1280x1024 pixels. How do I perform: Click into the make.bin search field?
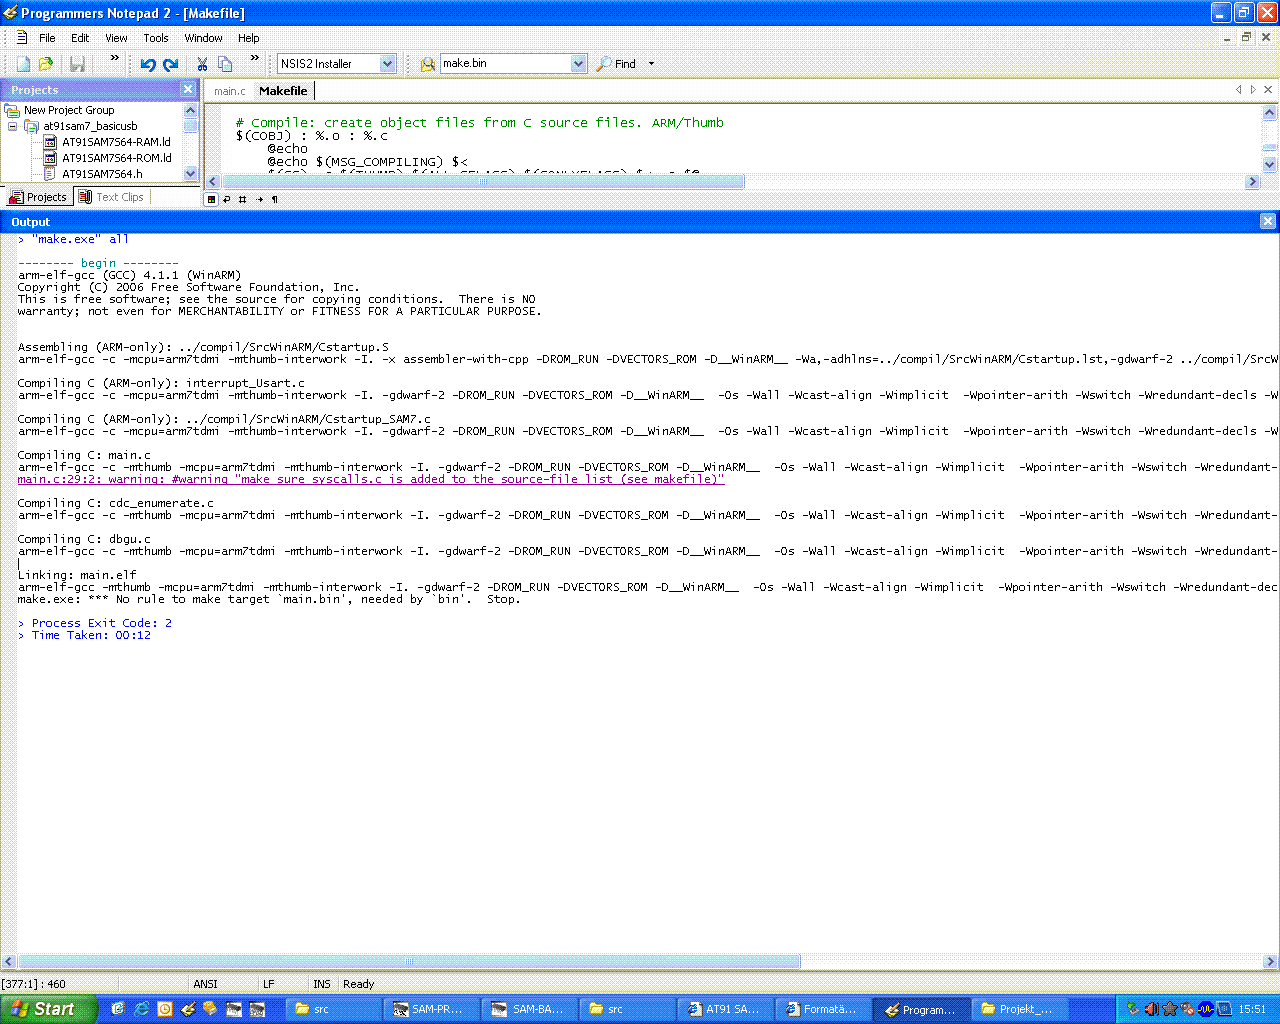pos(505,64)
